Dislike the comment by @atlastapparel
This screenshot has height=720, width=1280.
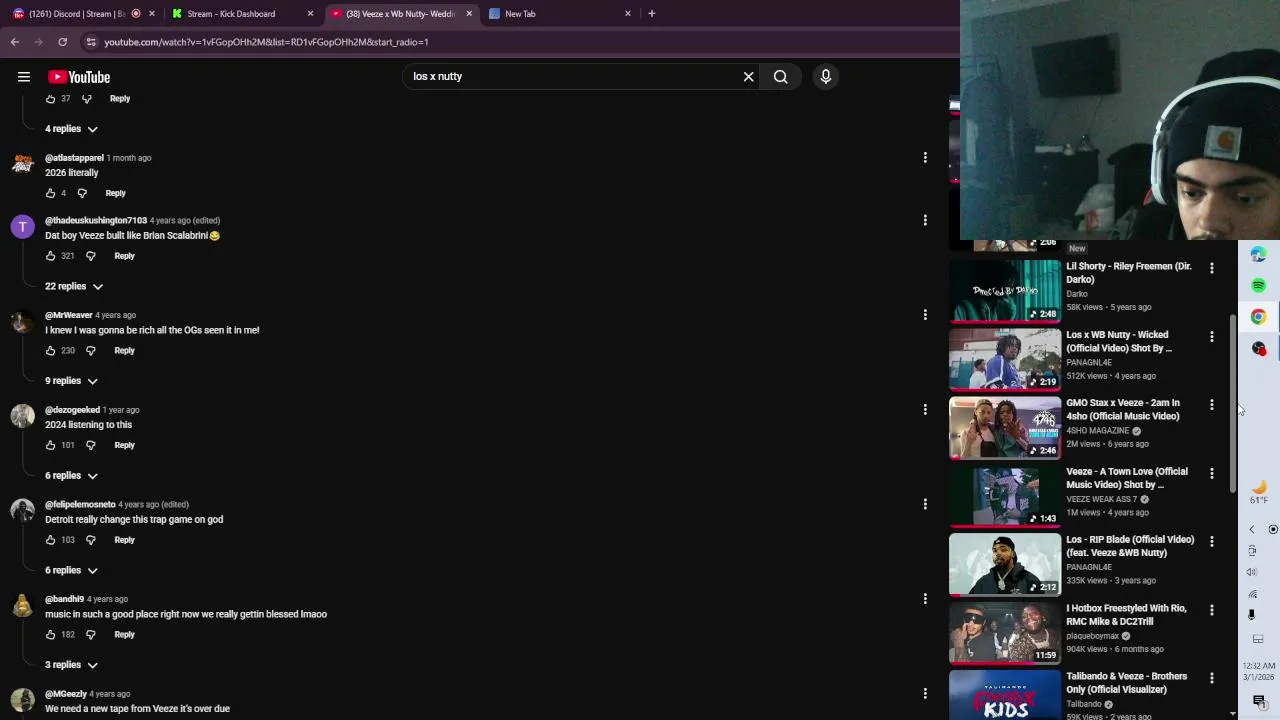point(82,193)
